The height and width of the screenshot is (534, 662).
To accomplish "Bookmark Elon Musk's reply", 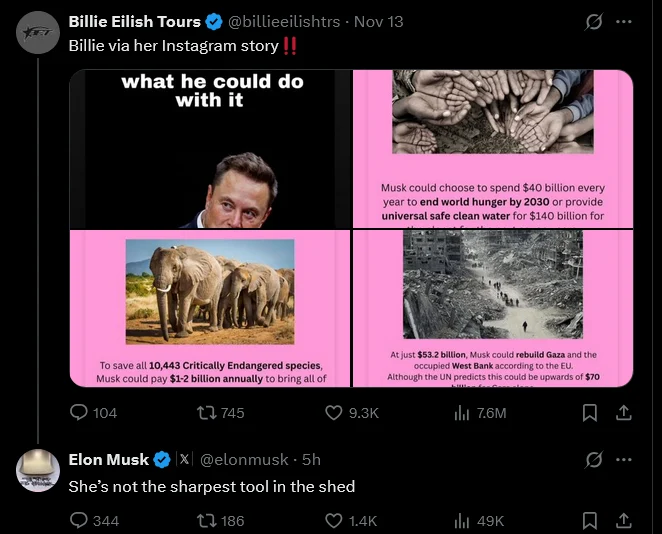I will tap(590, 520).
